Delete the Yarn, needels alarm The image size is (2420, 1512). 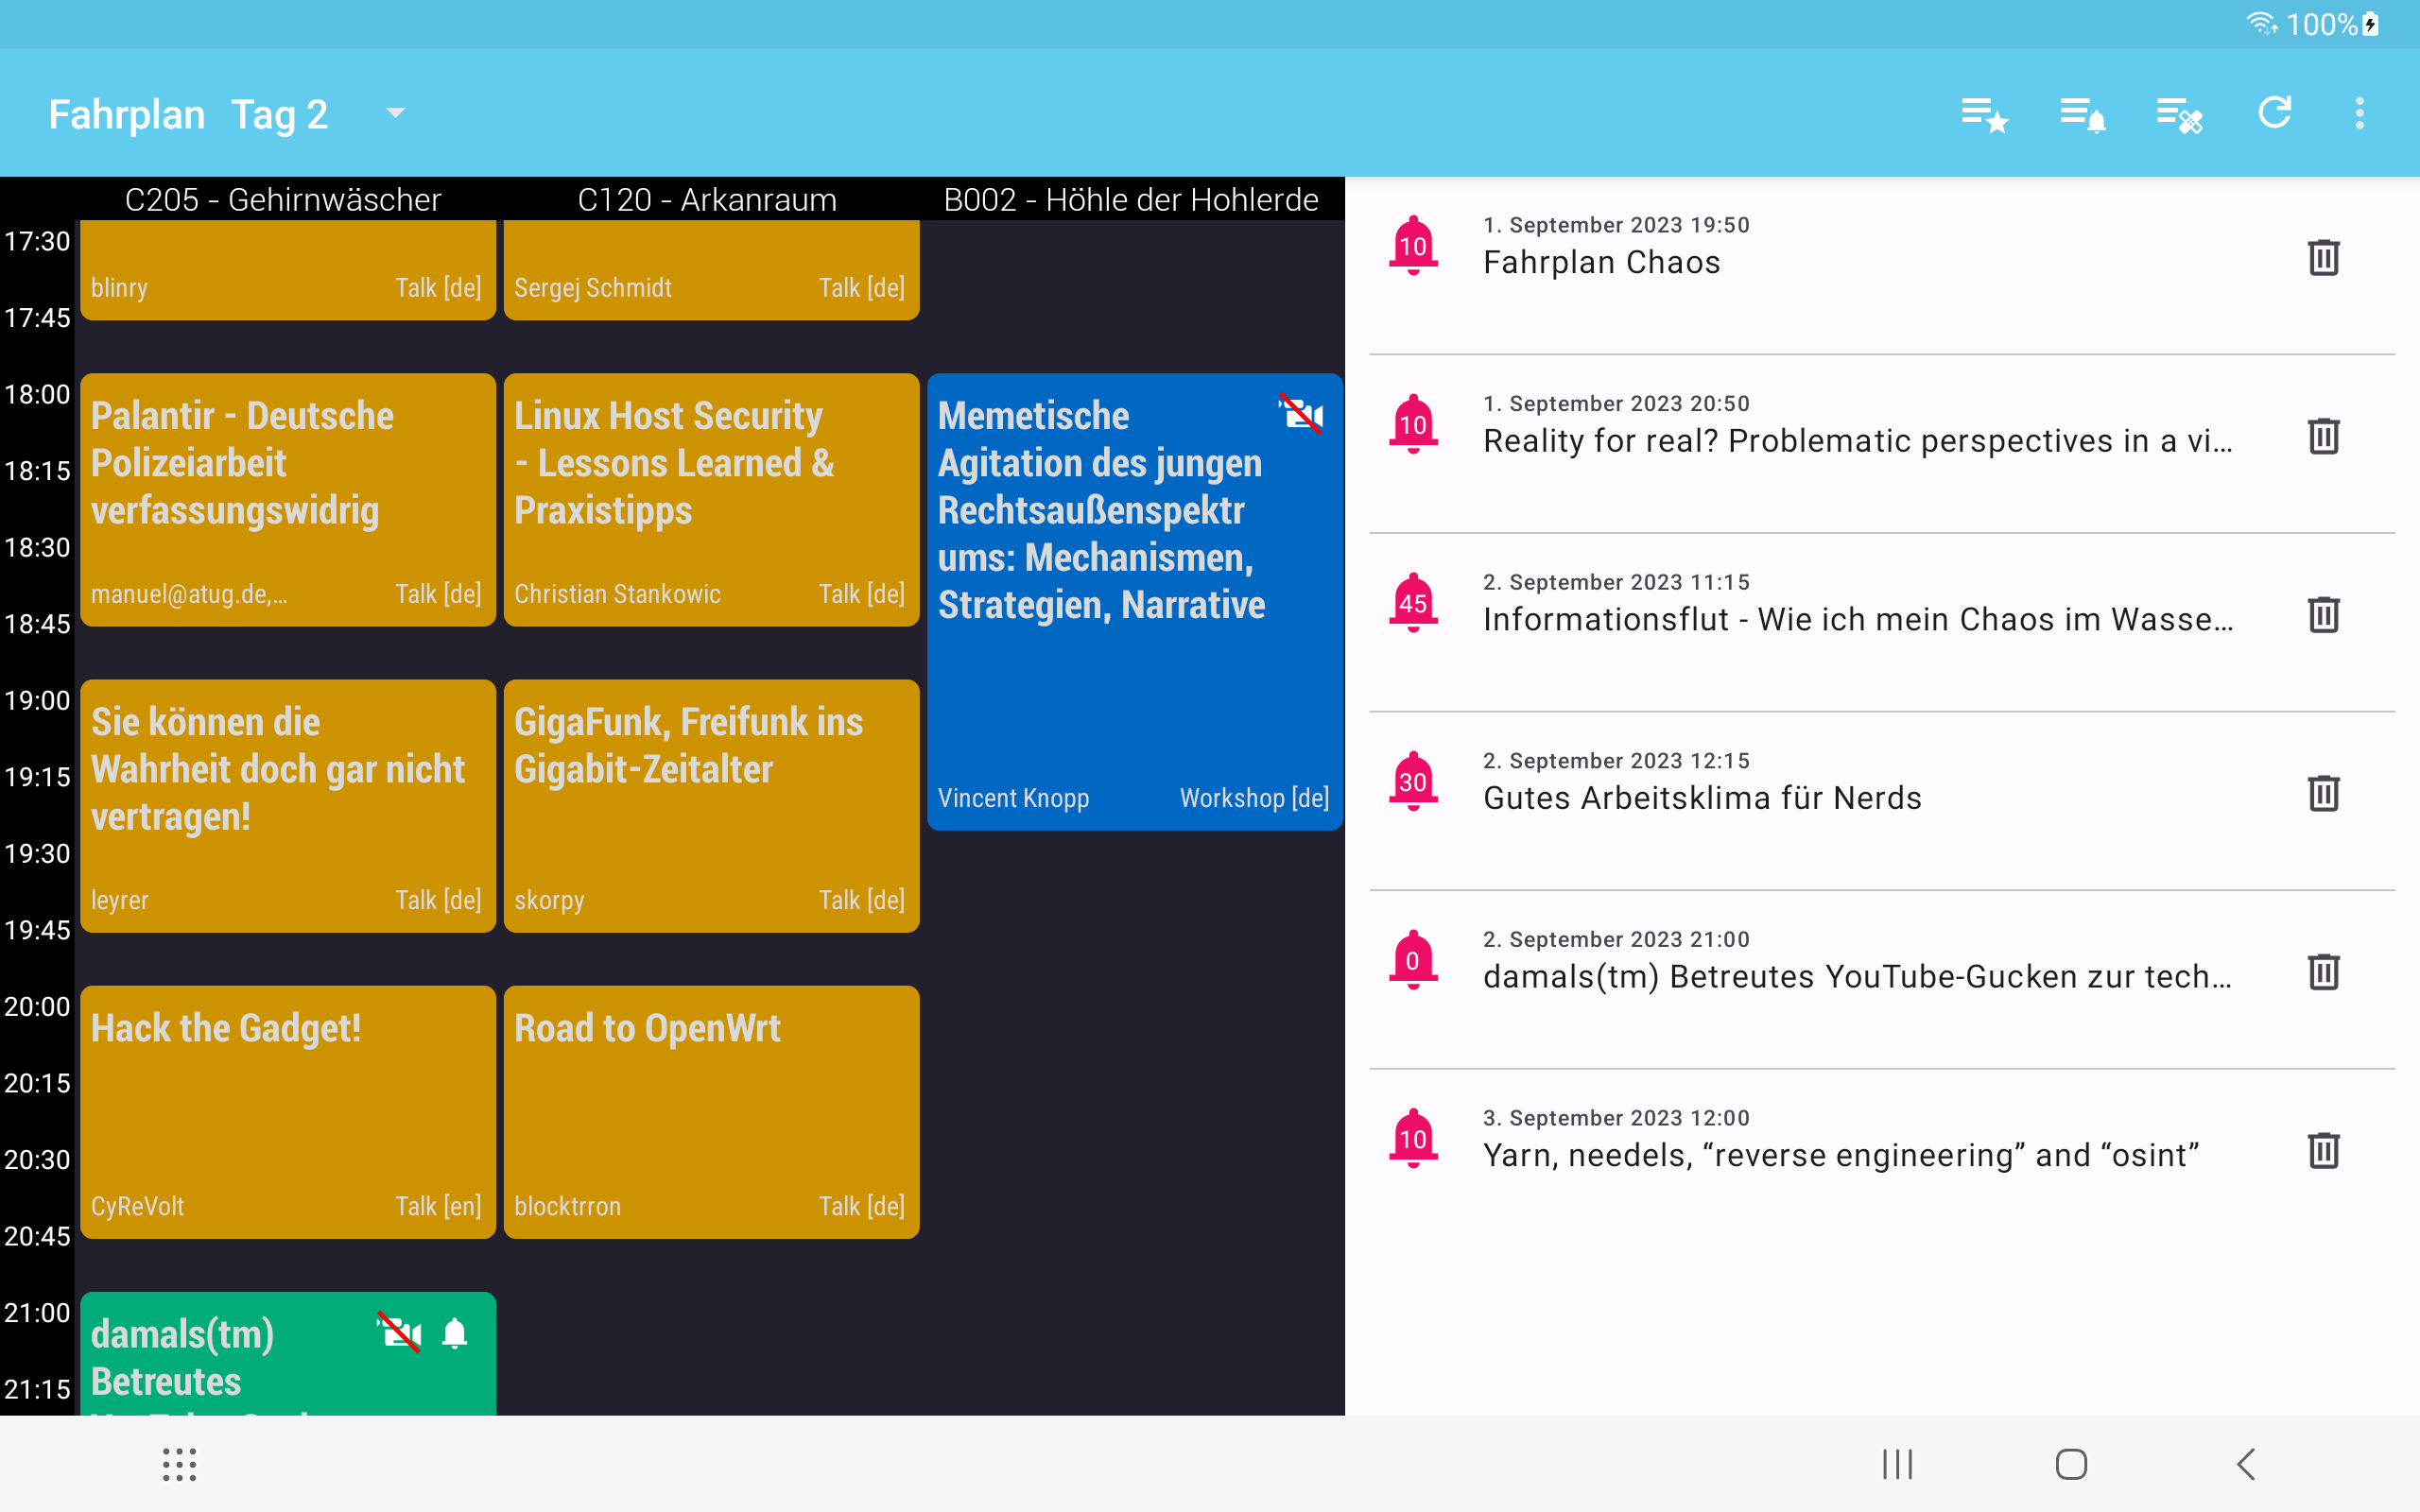point(2323,1151)
